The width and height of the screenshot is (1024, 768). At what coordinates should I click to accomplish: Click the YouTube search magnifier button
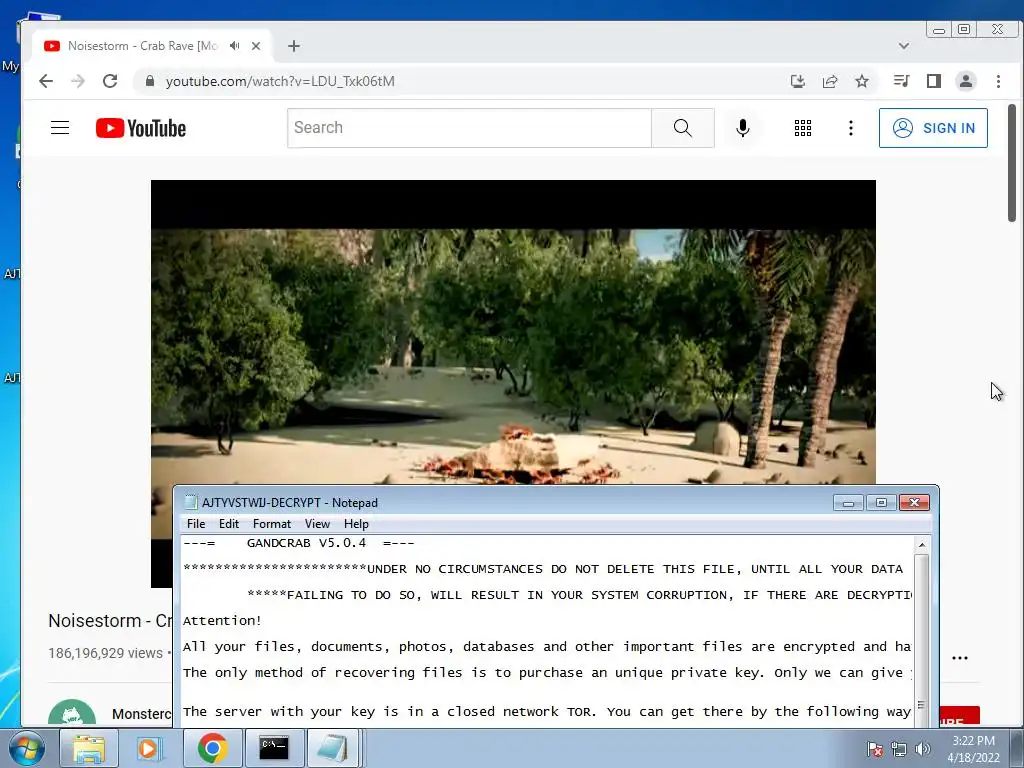point(682,128)
